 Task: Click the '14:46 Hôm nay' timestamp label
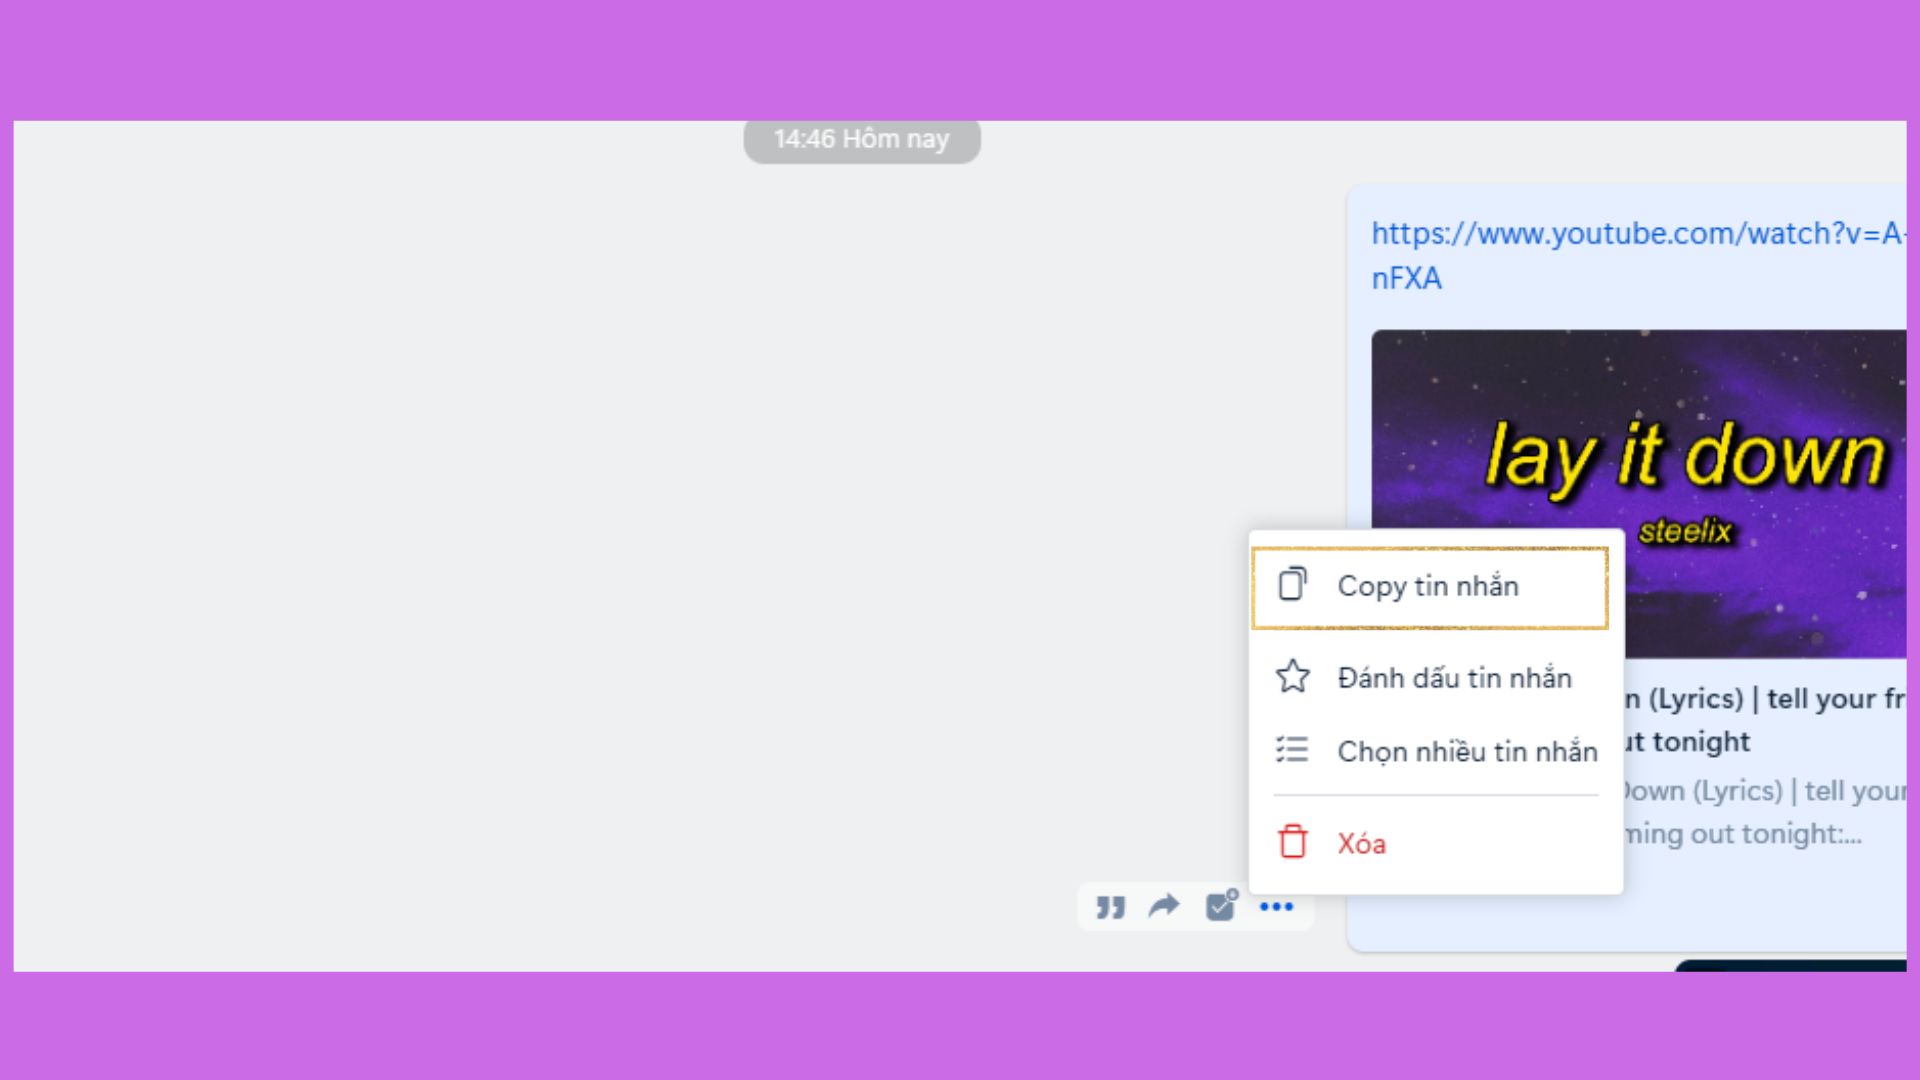tap(862, 139)
